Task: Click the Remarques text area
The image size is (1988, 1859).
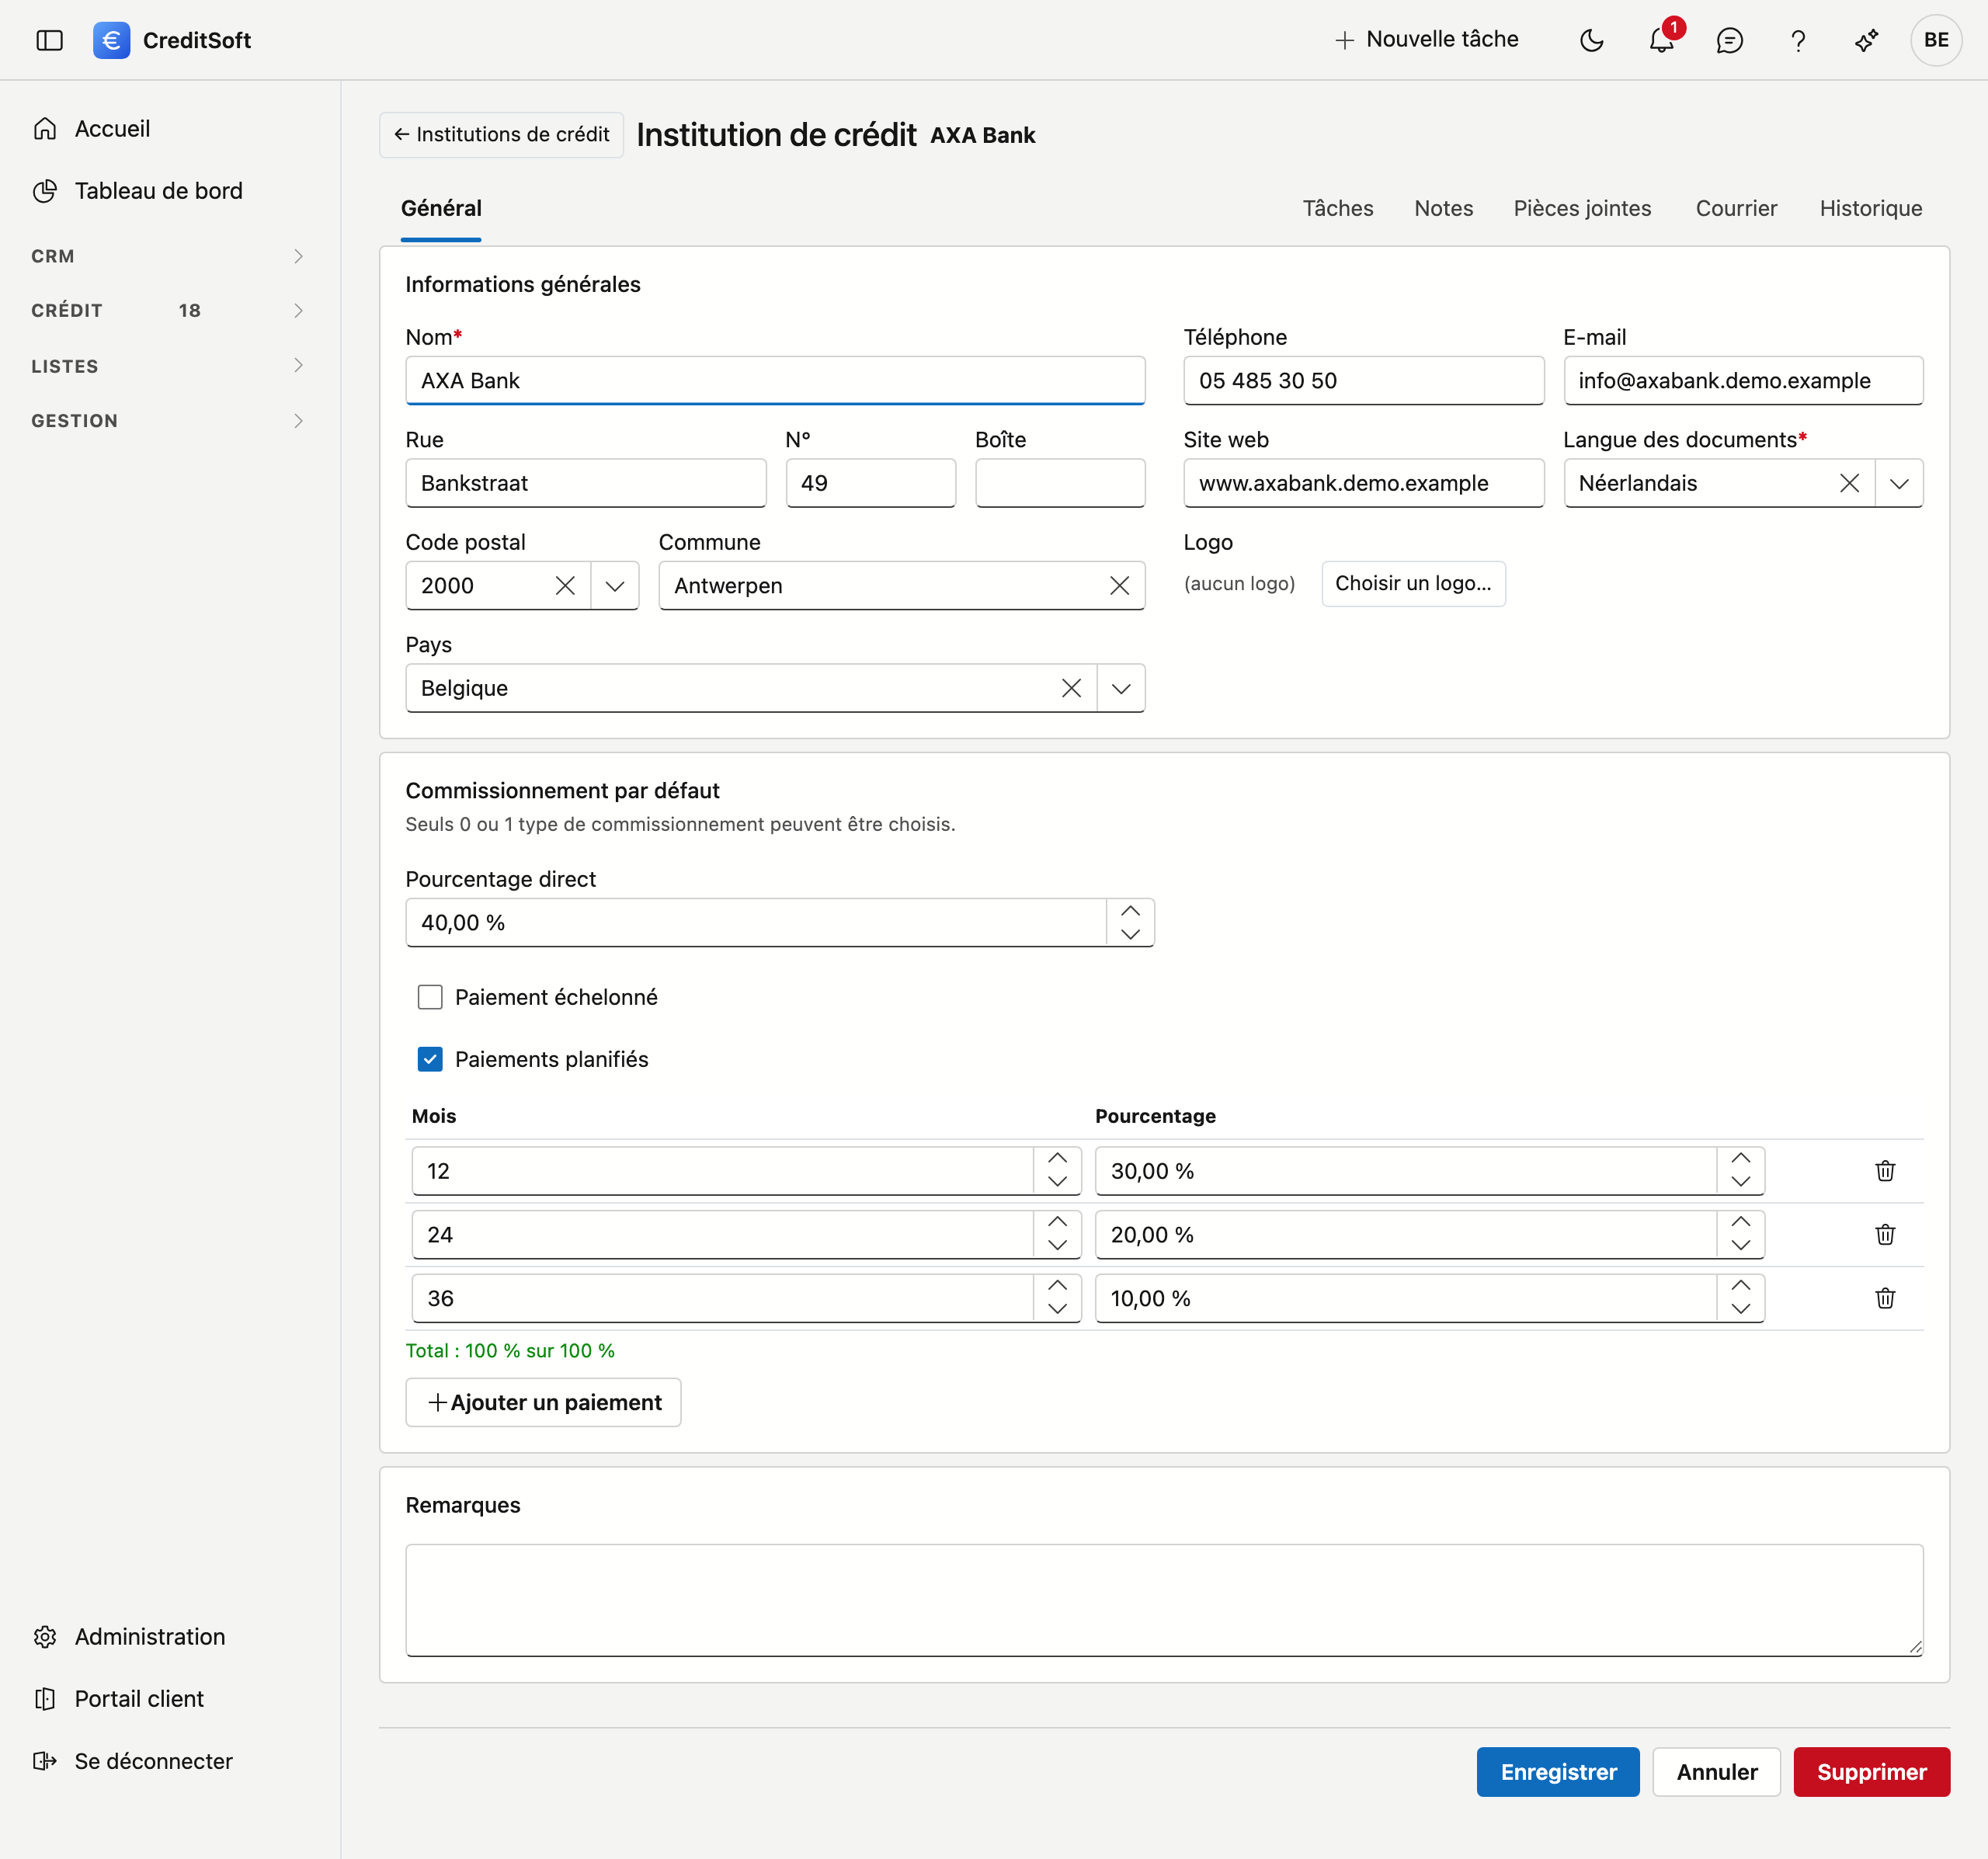Action: [x=1164, y=1600]
